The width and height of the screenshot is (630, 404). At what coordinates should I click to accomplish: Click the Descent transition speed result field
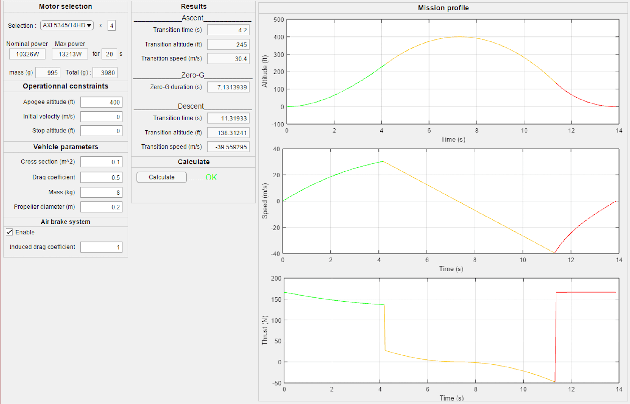[228, 146]
